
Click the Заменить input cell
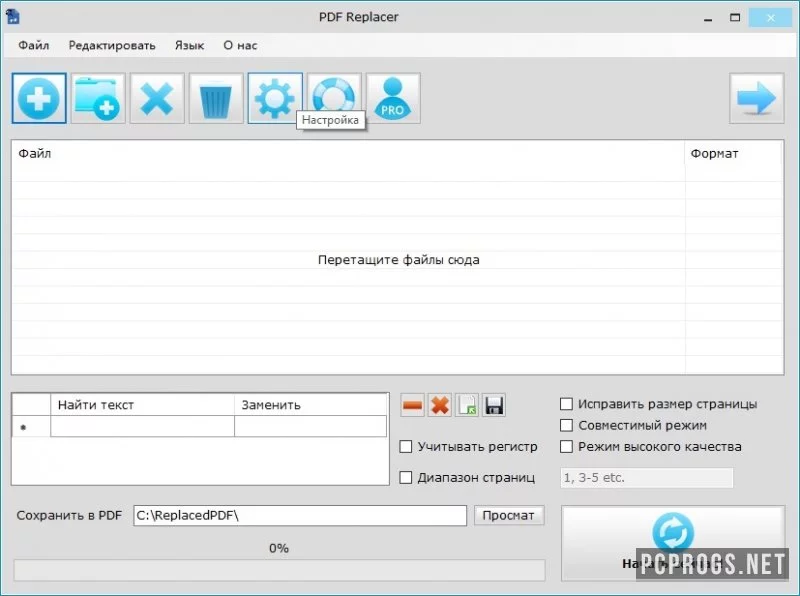(311, 427)
